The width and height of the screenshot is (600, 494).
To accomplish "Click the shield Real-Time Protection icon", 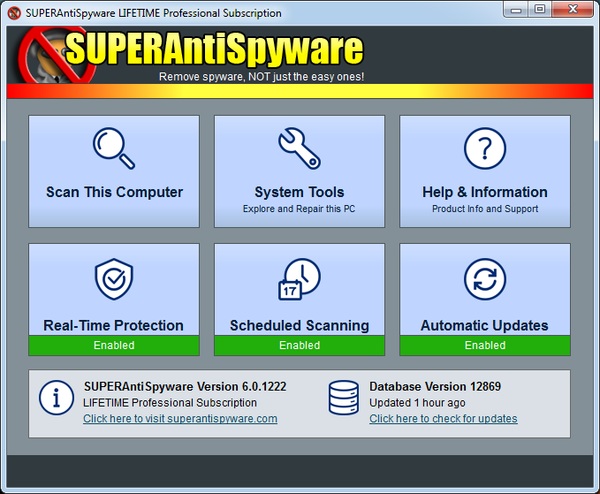I will click(x=113, y=280).
